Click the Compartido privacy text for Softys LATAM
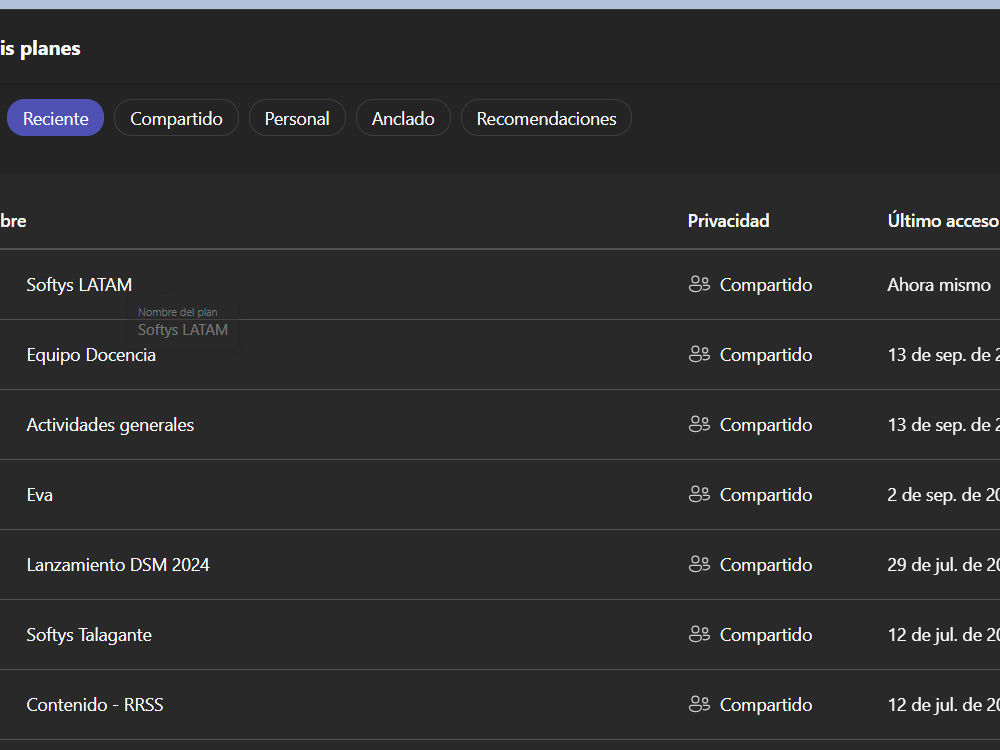The height and width of the screenshot is (750, 1000). [766, 284]
